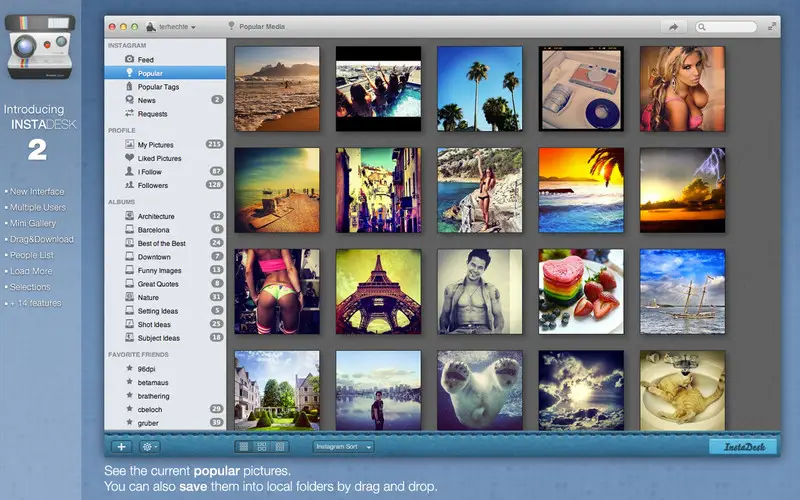This screenshot has width=800, height=500.
Task: Click the share arrow icon in toolbar
Action: pyautogui.click(x=673, y=27)
